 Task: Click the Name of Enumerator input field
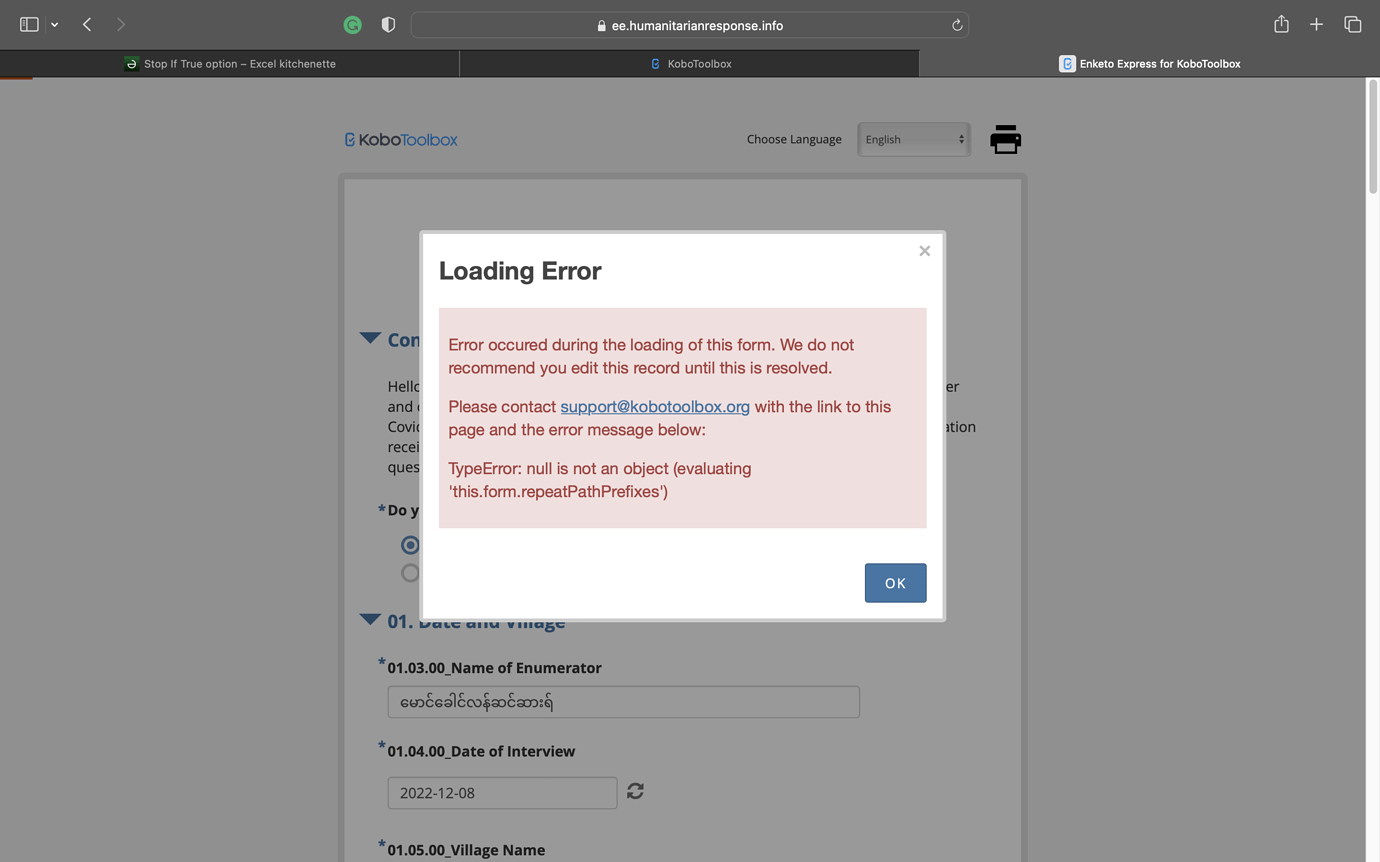pyautogui.click(x=623, y=701)
